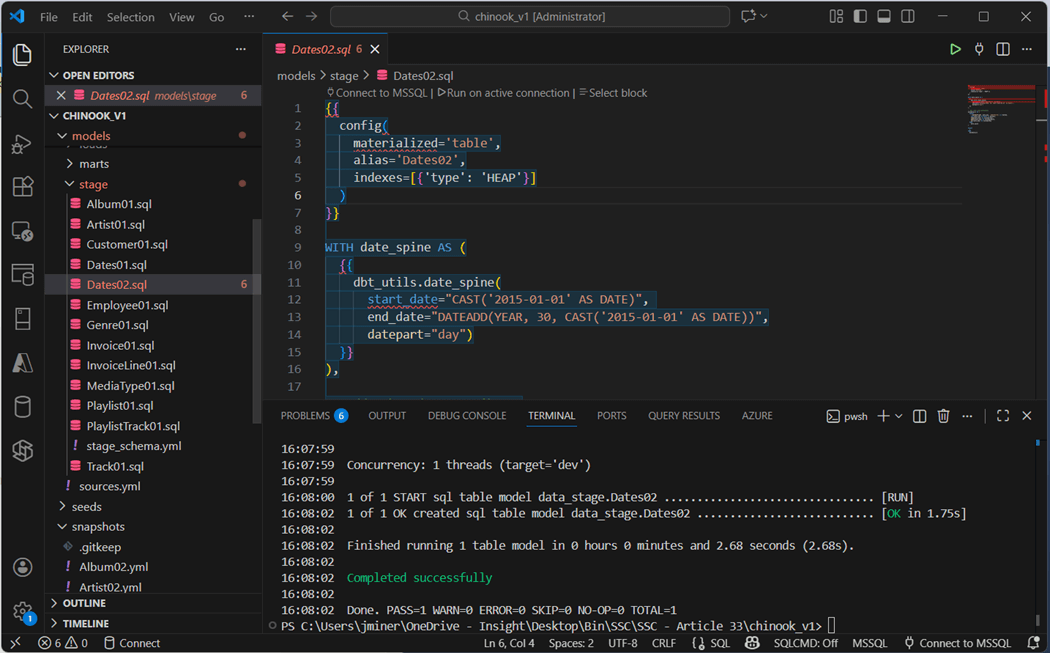Open the Selection menu
1050x653 pixels.
click(130, 17)
